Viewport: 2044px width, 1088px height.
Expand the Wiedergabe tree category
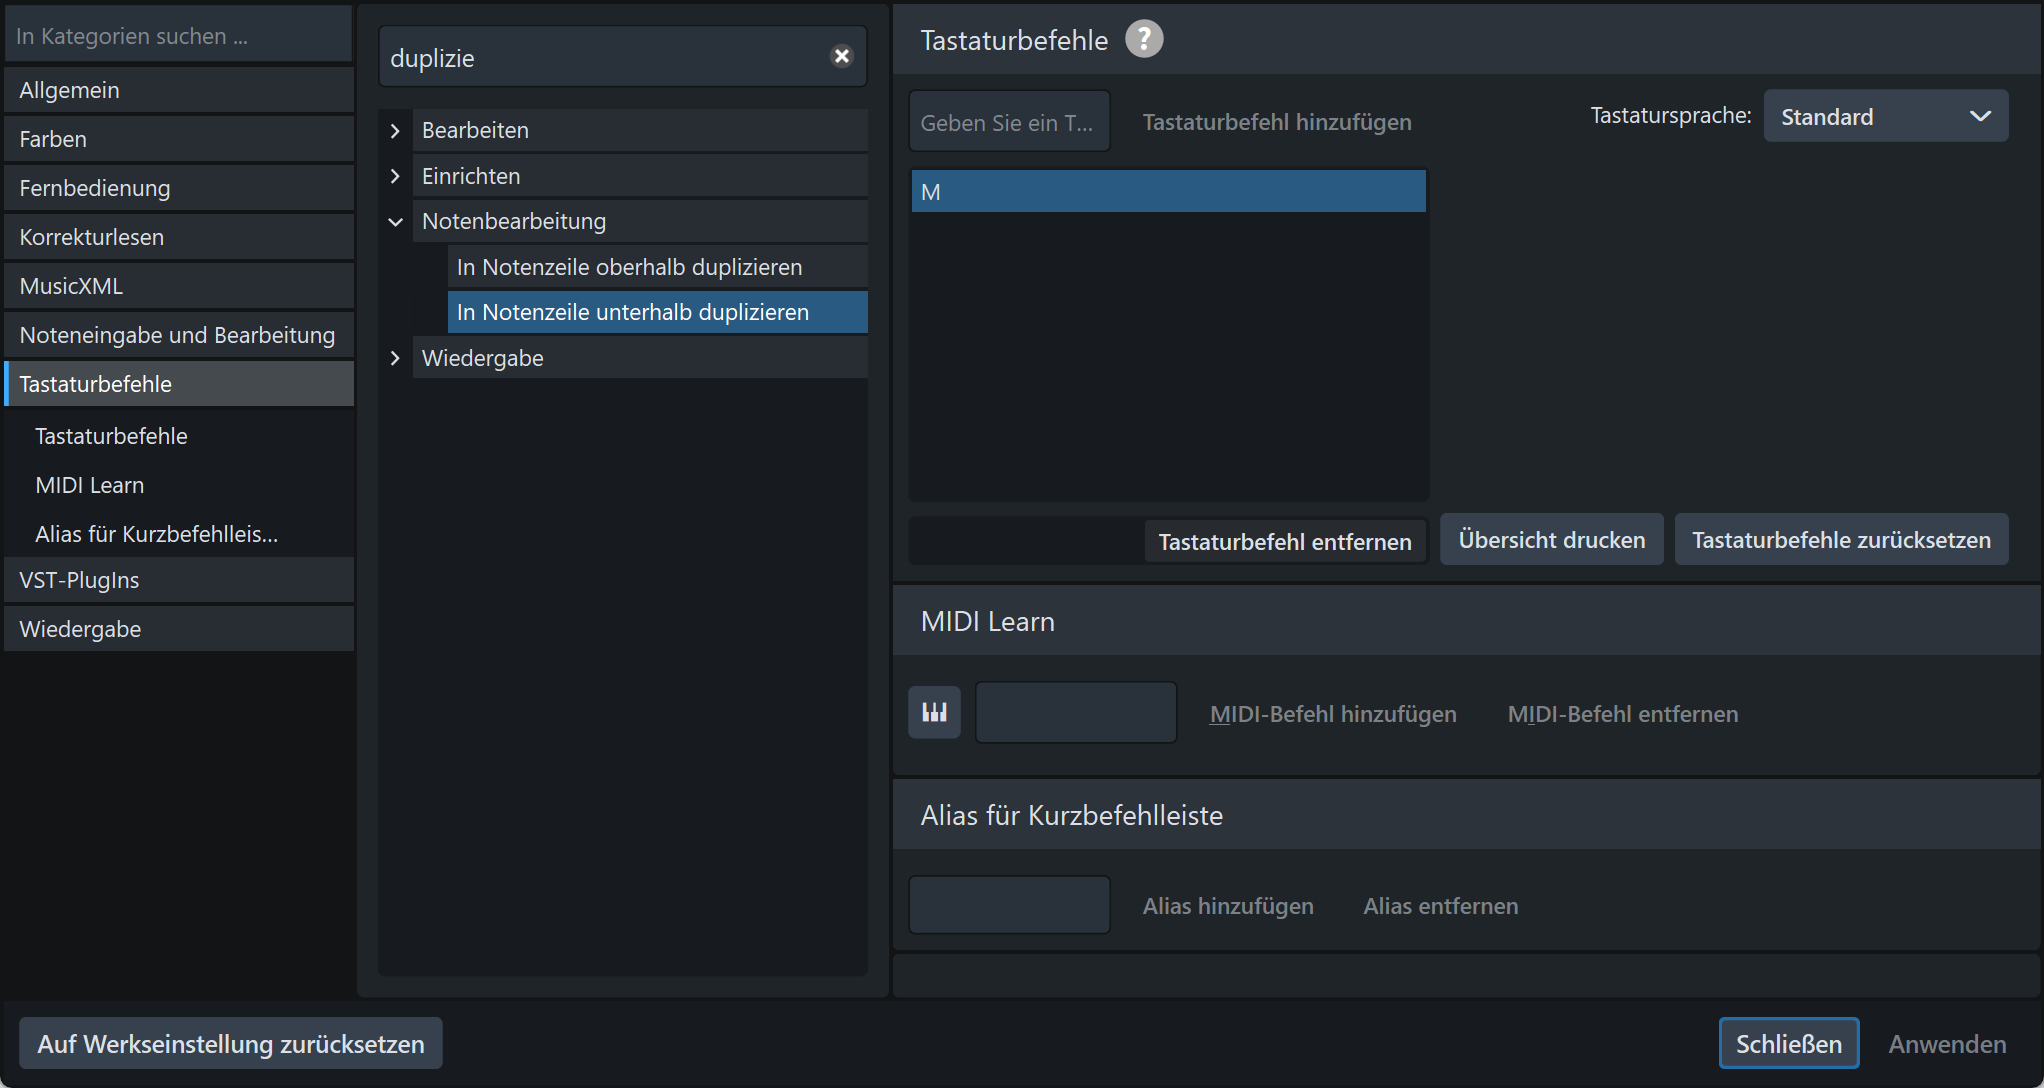click(x=395, y=358)
